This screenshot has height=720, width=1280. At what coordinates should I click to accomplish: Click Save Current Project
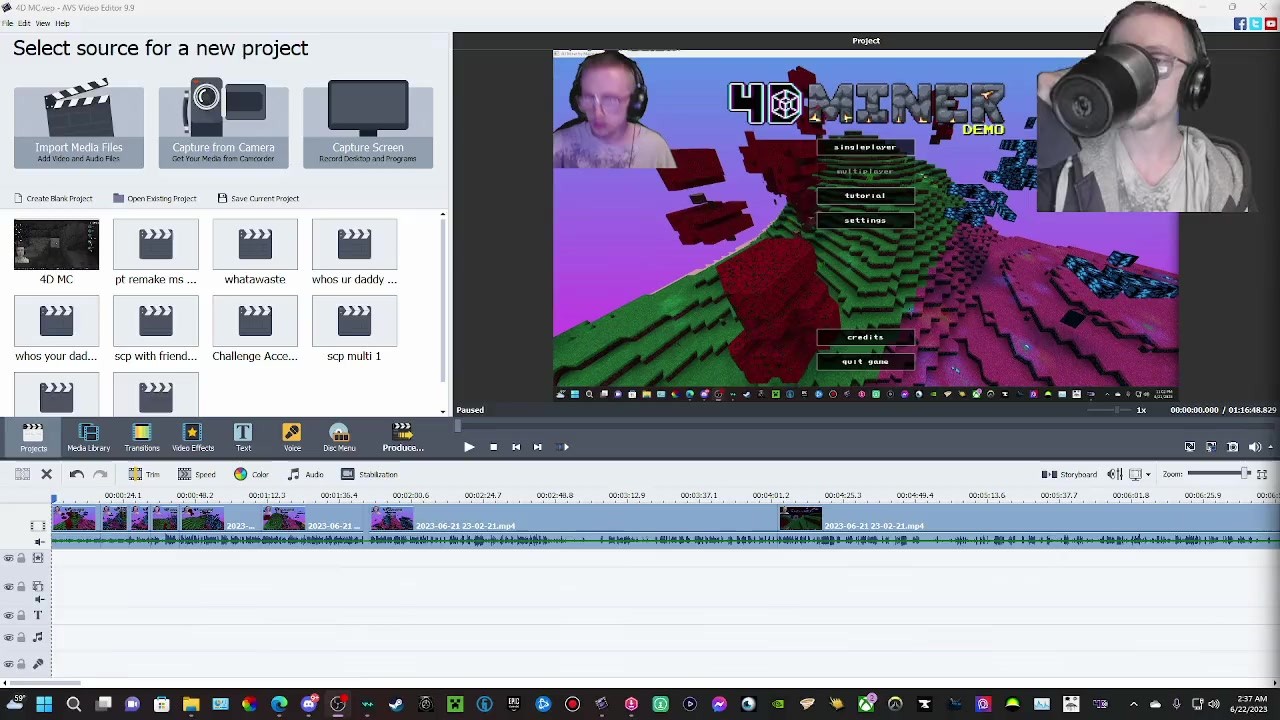[x=258, y=198]
